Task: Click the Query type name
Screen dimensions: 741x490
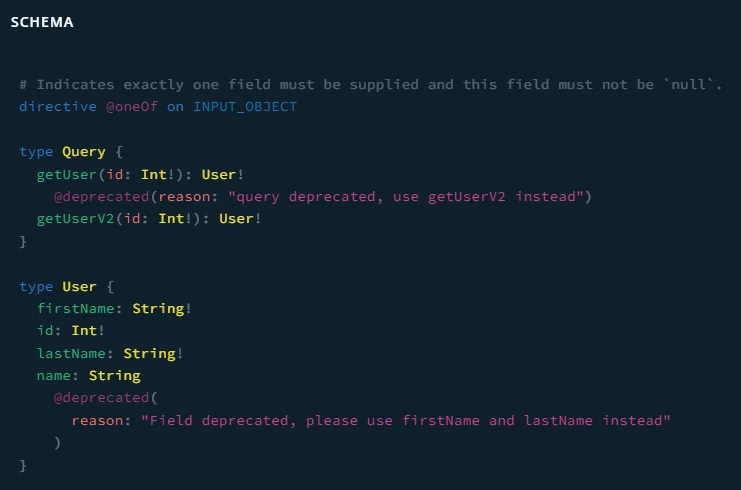Action: point(83,151)
